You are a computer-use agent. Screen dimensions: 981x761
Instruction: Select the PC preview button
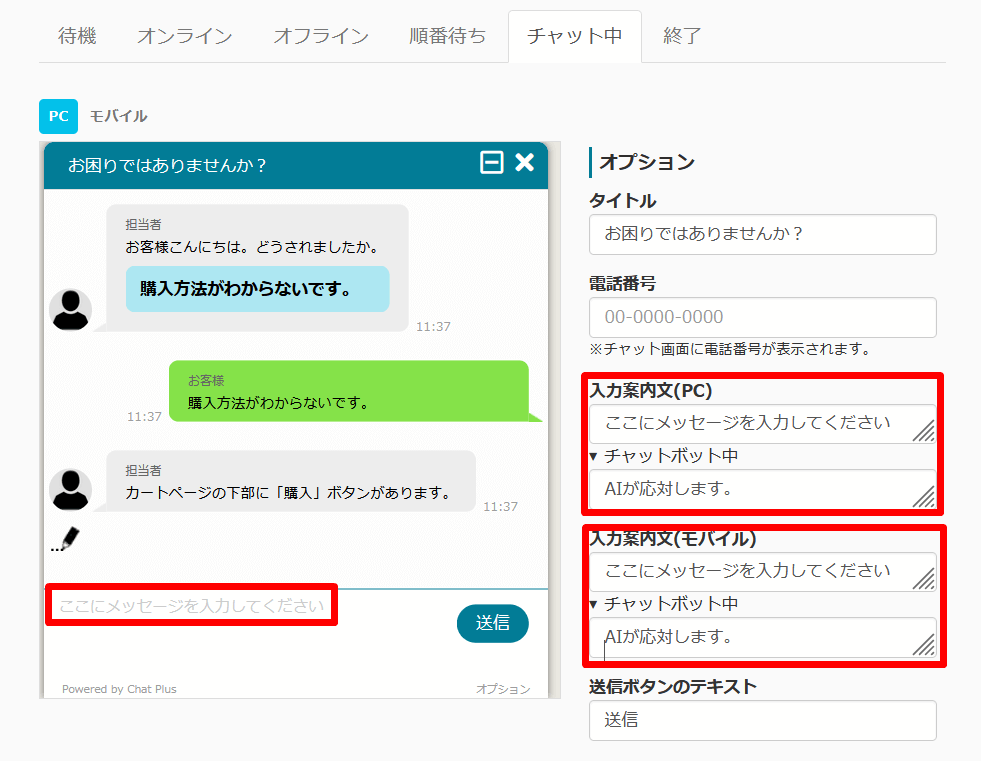pos(58,116)
